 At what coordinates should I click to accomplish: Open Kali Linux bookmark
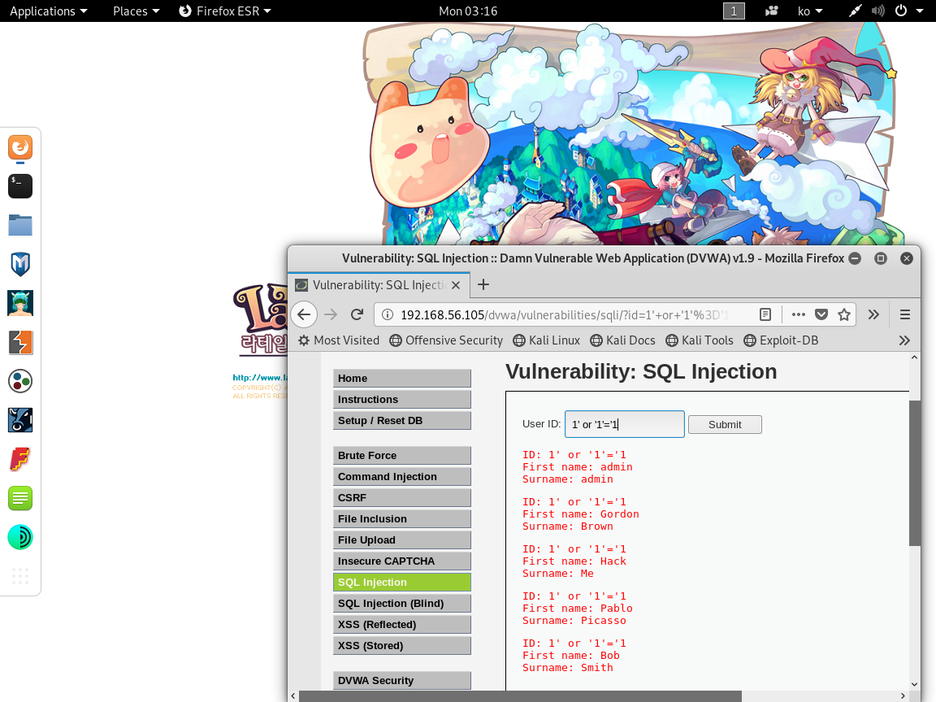pos(546,340)
